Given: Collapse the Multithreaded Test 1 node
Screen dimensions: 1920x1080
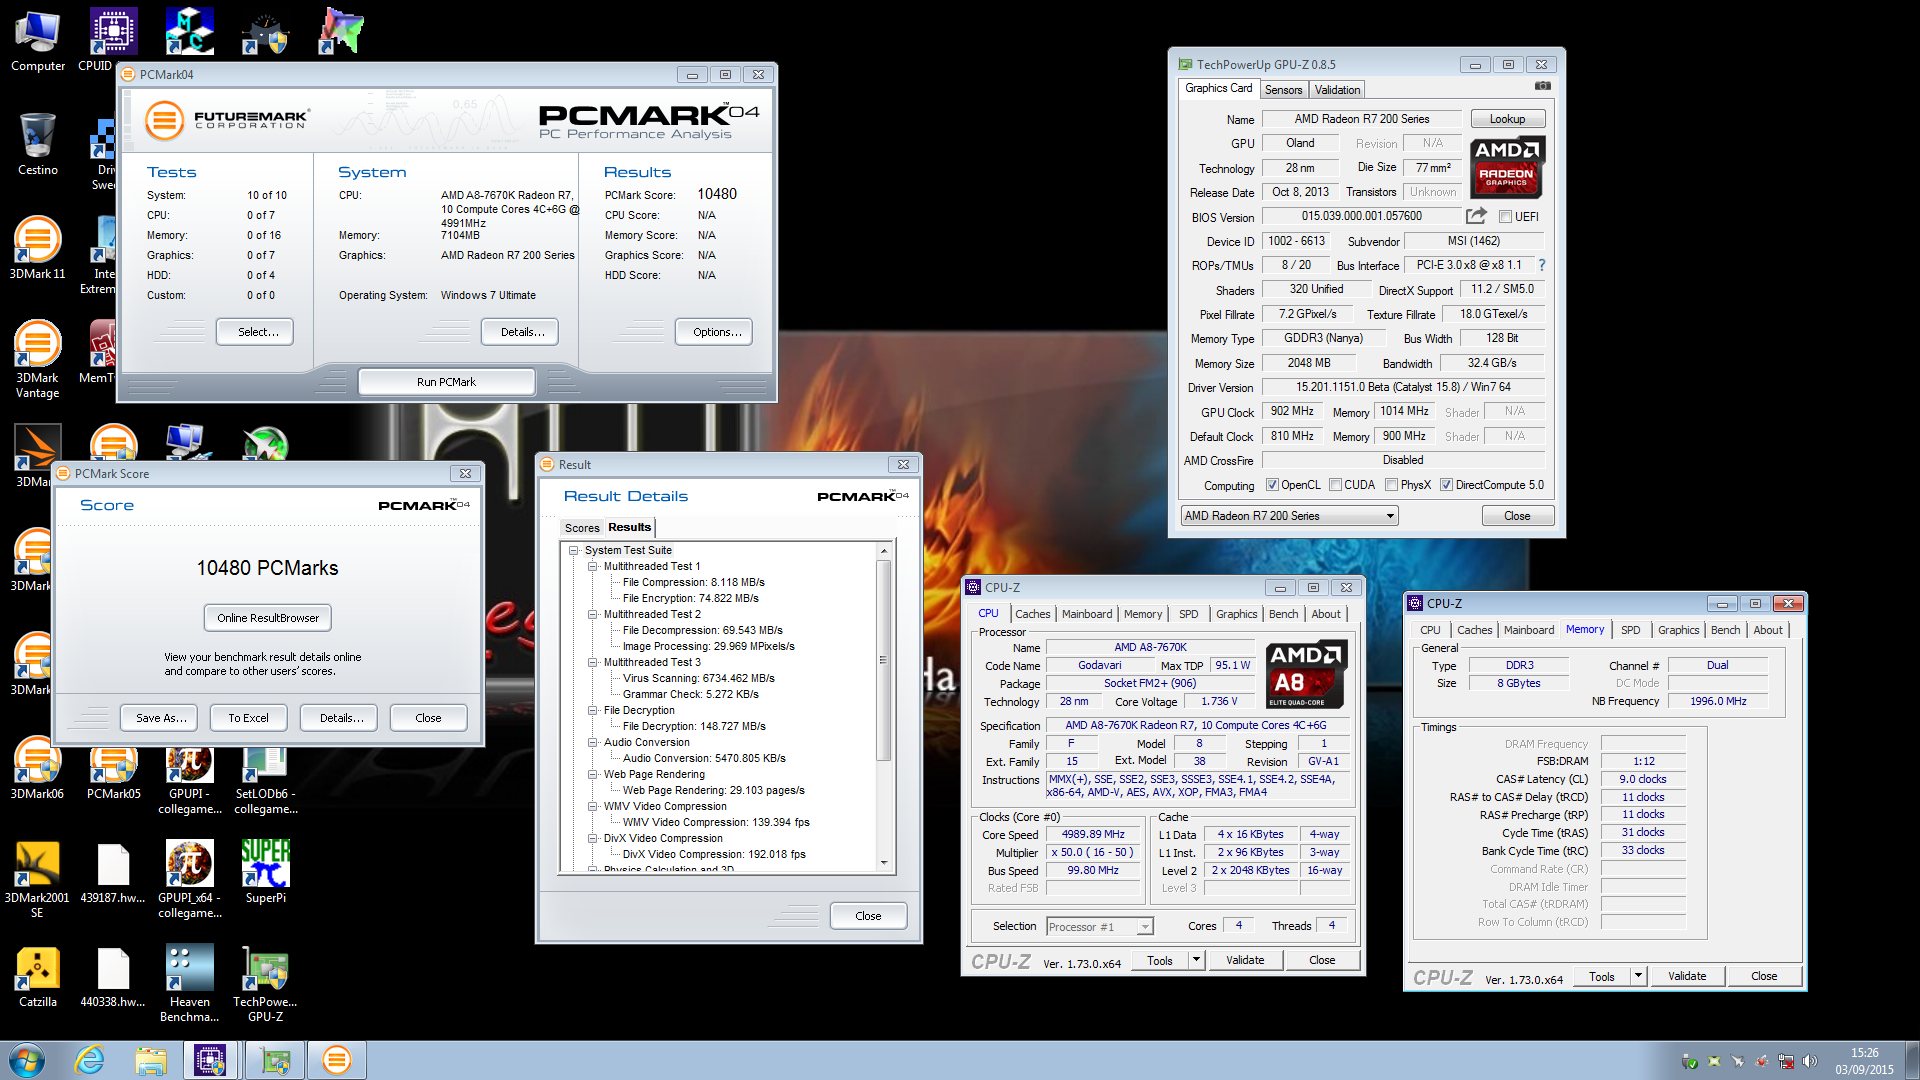Looking at the screenshot, I should click(593, 566).
